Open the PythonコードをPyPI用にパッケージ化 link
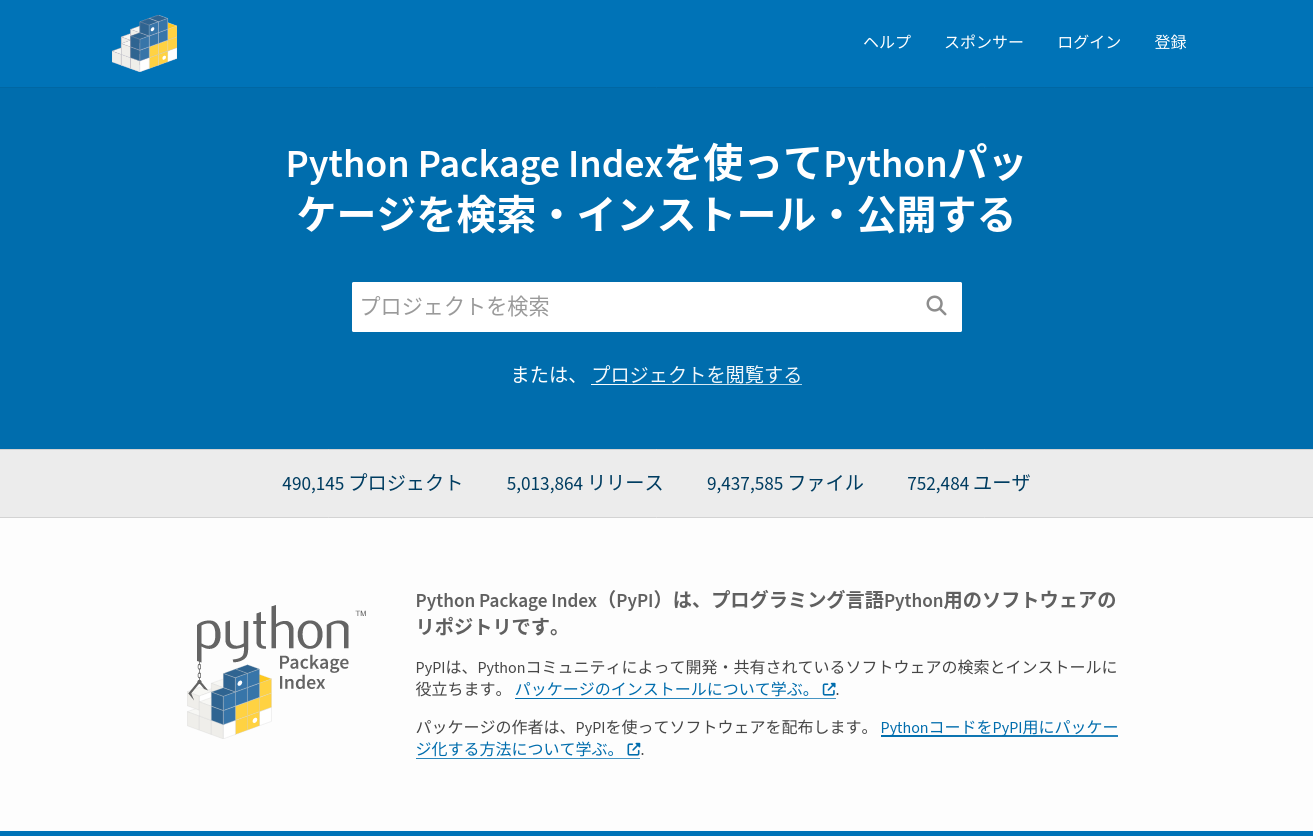Screen dimensions: 1313x836 coord(998,727)
